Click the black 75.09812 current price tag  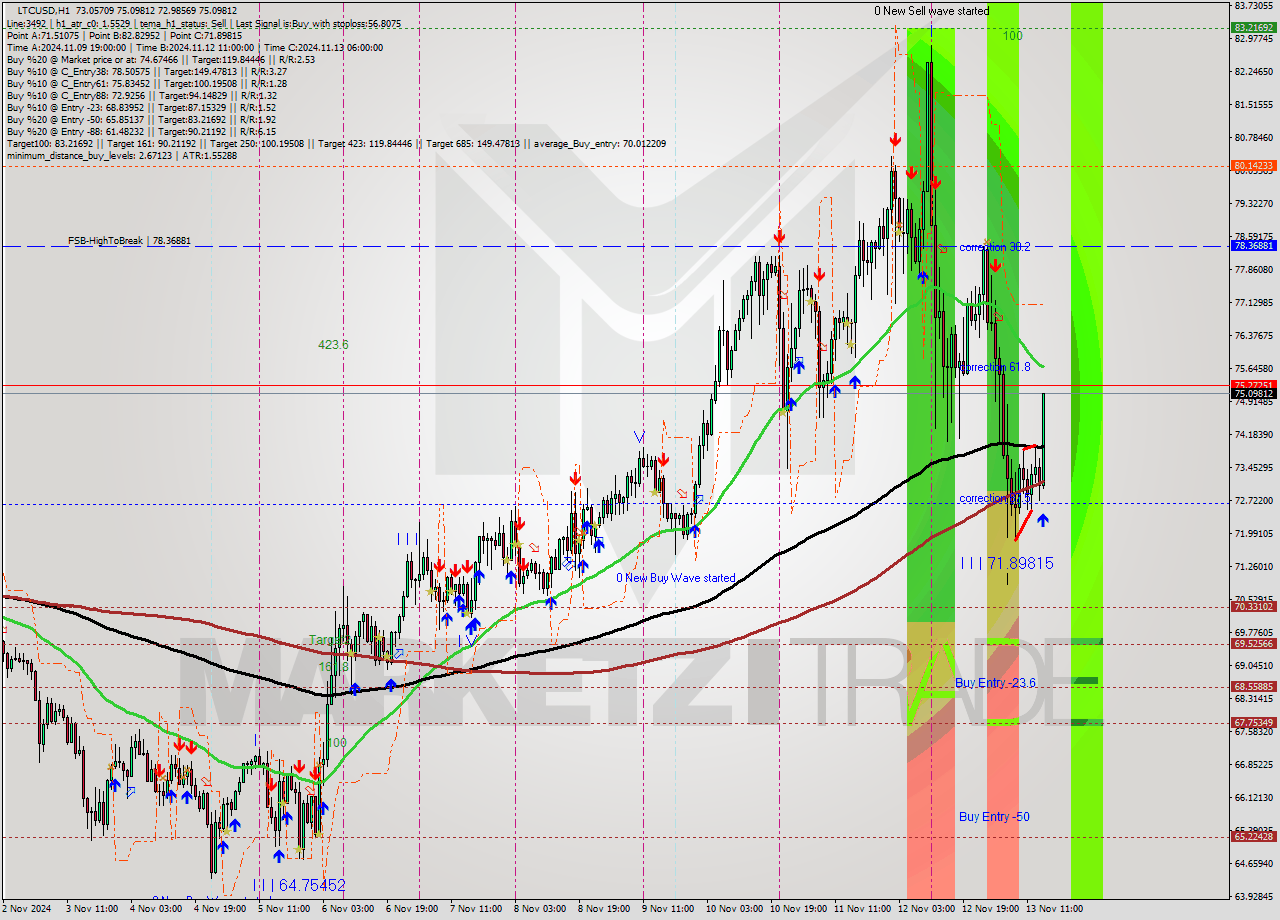pos(1253,394)
